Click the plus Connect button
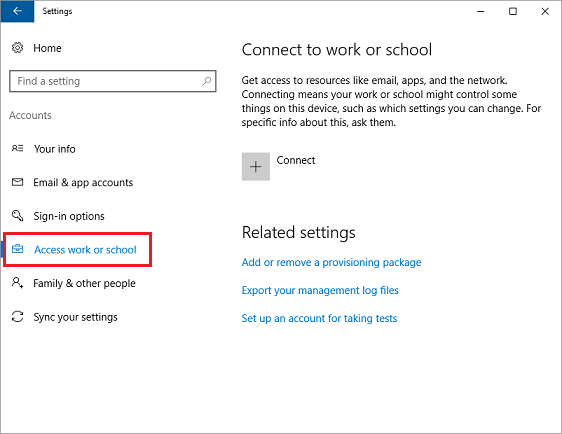This screenshot has height=434, width=562. pyautogui.click(x=256, y=166)
